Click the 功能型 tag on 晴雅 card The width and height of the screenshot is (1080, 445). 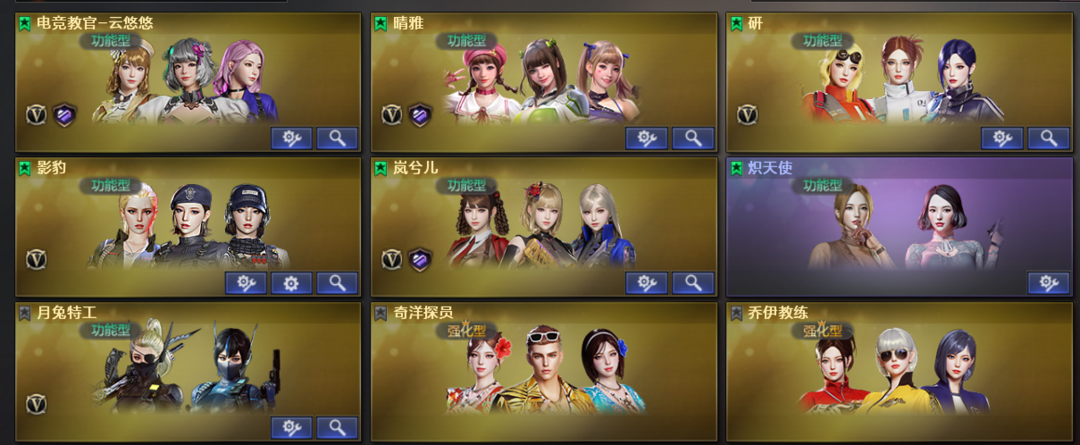coord(467,41)
